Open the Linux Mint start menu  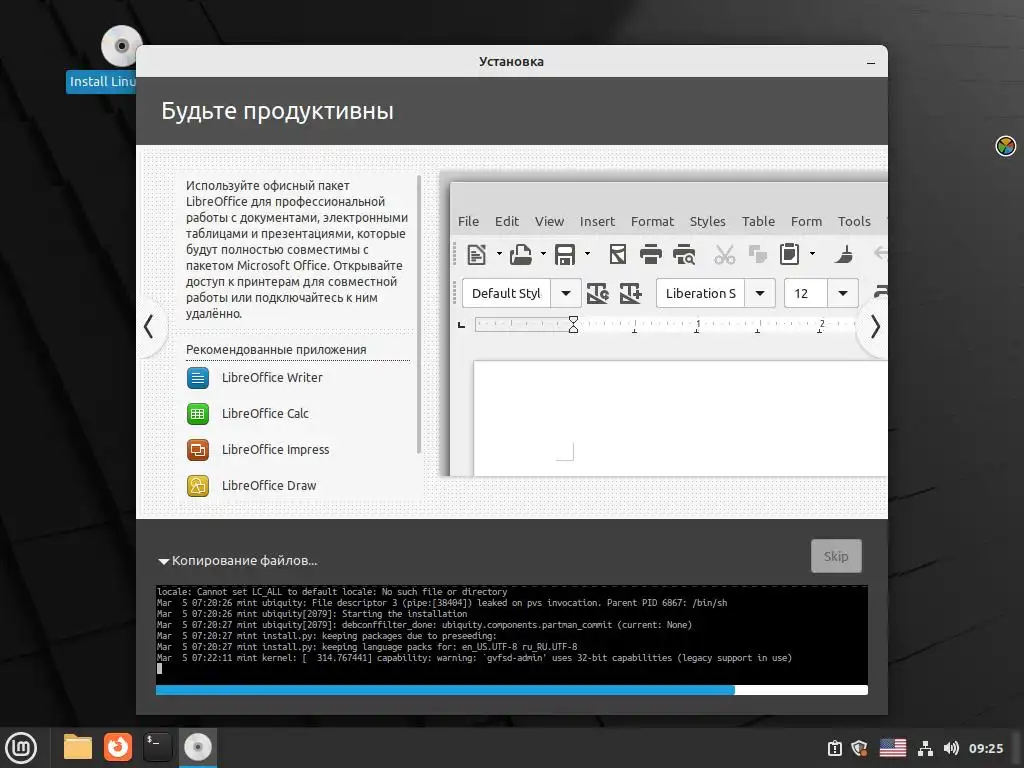click(22, 748)
